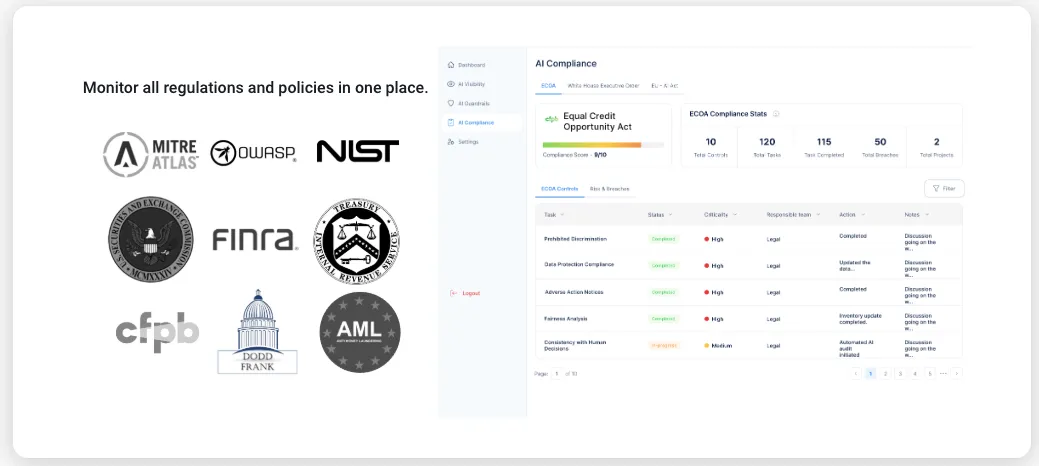Click the MITRE ATLAS logo
Screen dimensions: 1039x466
click(x=151, y=154)
